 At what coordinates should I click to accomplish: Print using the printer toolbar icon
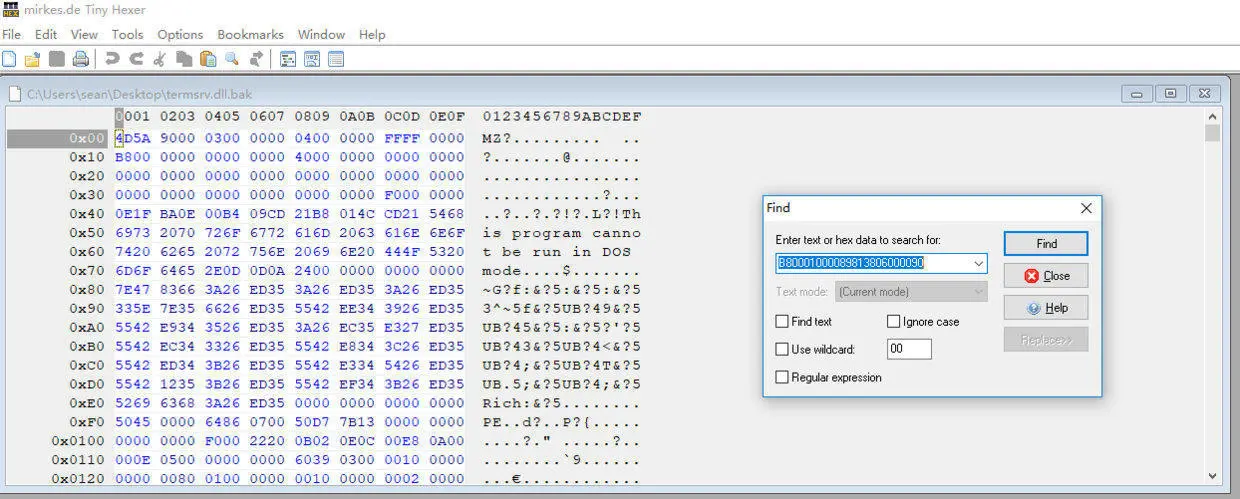point(81,59)
